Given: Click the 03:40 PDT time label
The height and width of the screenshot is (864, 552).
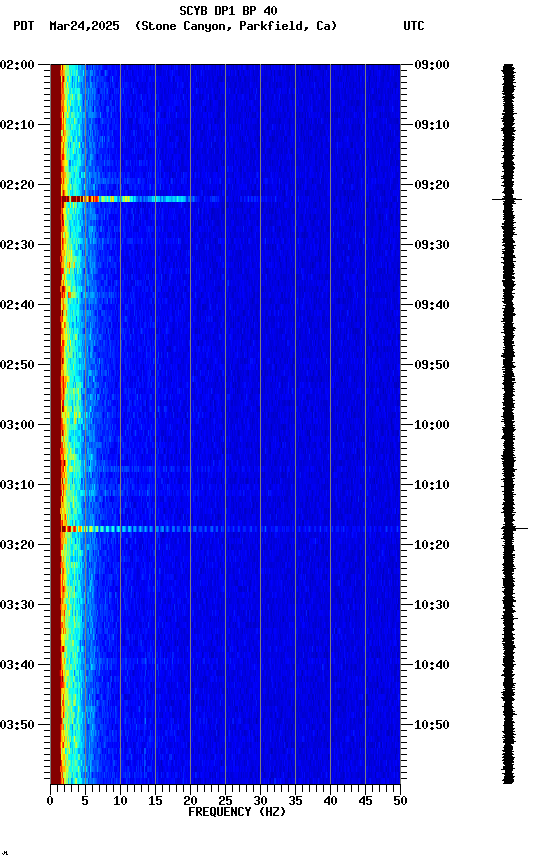Looking at the screenshot, I should (x=17, y=665).
